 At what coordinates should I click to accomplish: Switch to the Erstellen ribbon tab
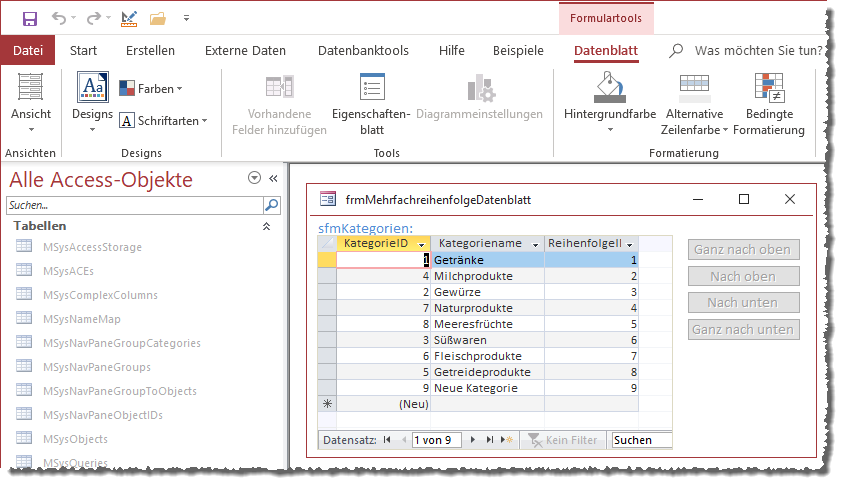[x=150, y=51]
